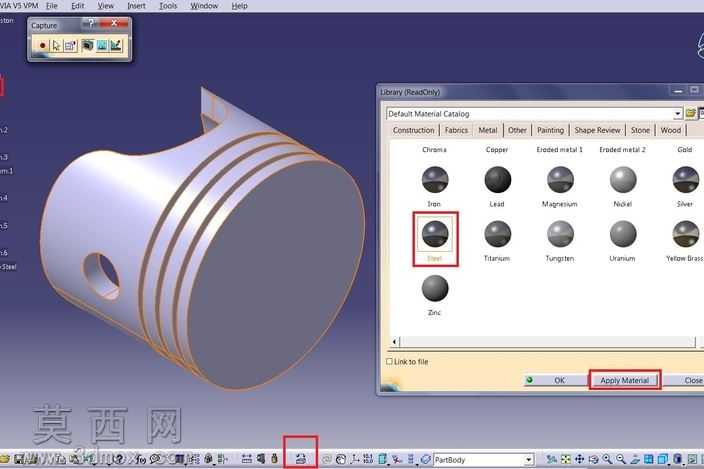
Task: Switch to the Fabrics tab
Action: (456, 130)
